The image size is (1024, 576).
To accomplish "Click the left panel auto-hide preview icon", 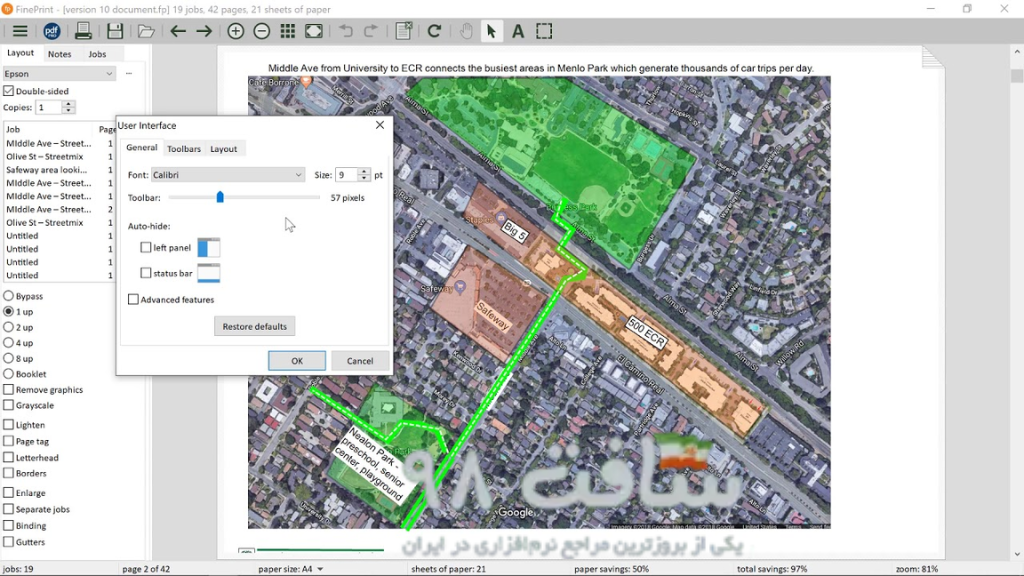I will (209, 248).
